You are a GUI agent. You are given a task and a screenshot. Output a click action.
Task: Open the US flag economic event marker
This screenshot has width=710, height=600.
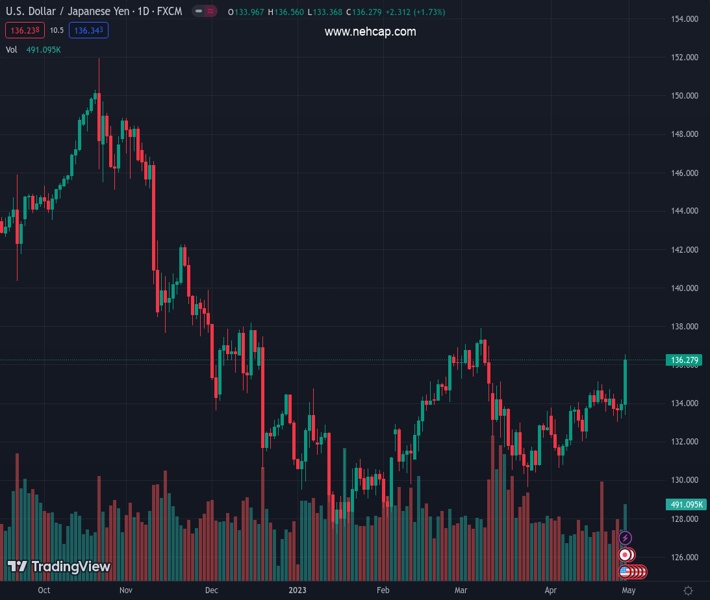click(625, 571)
